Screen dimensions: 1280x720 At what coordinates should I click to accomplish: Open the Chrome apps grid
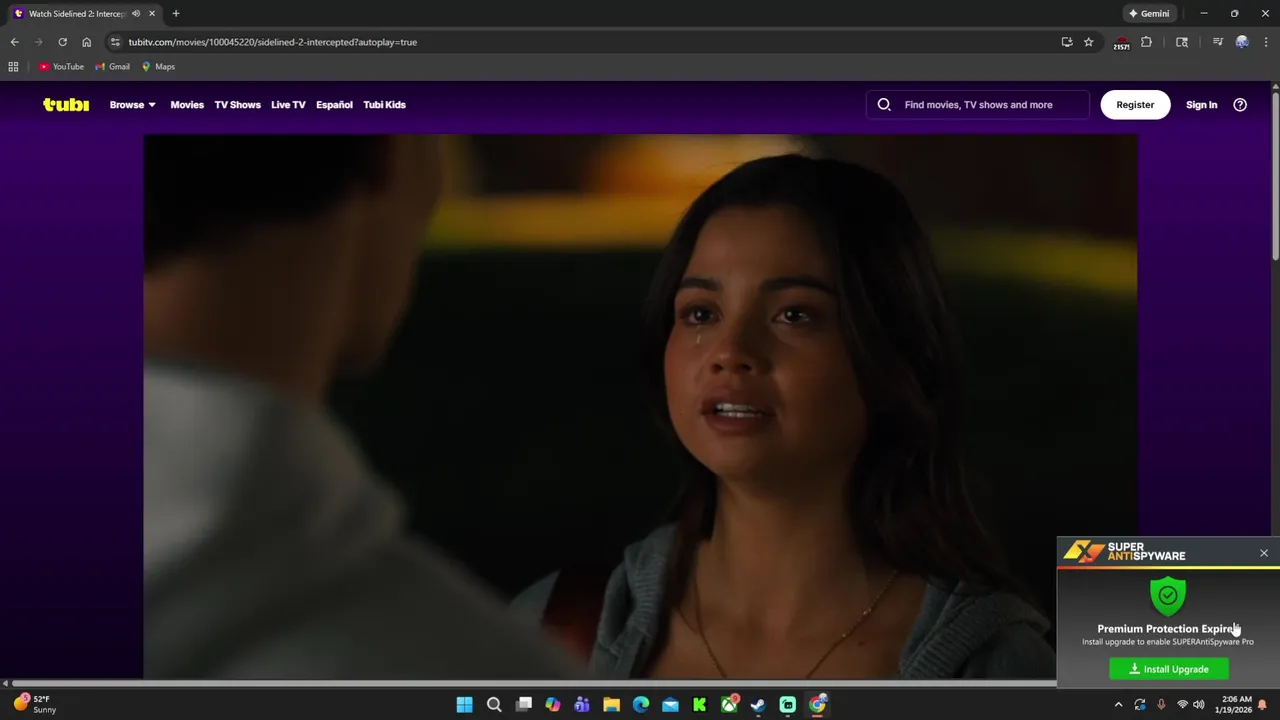pyautogui.click(x=13, y=66)
